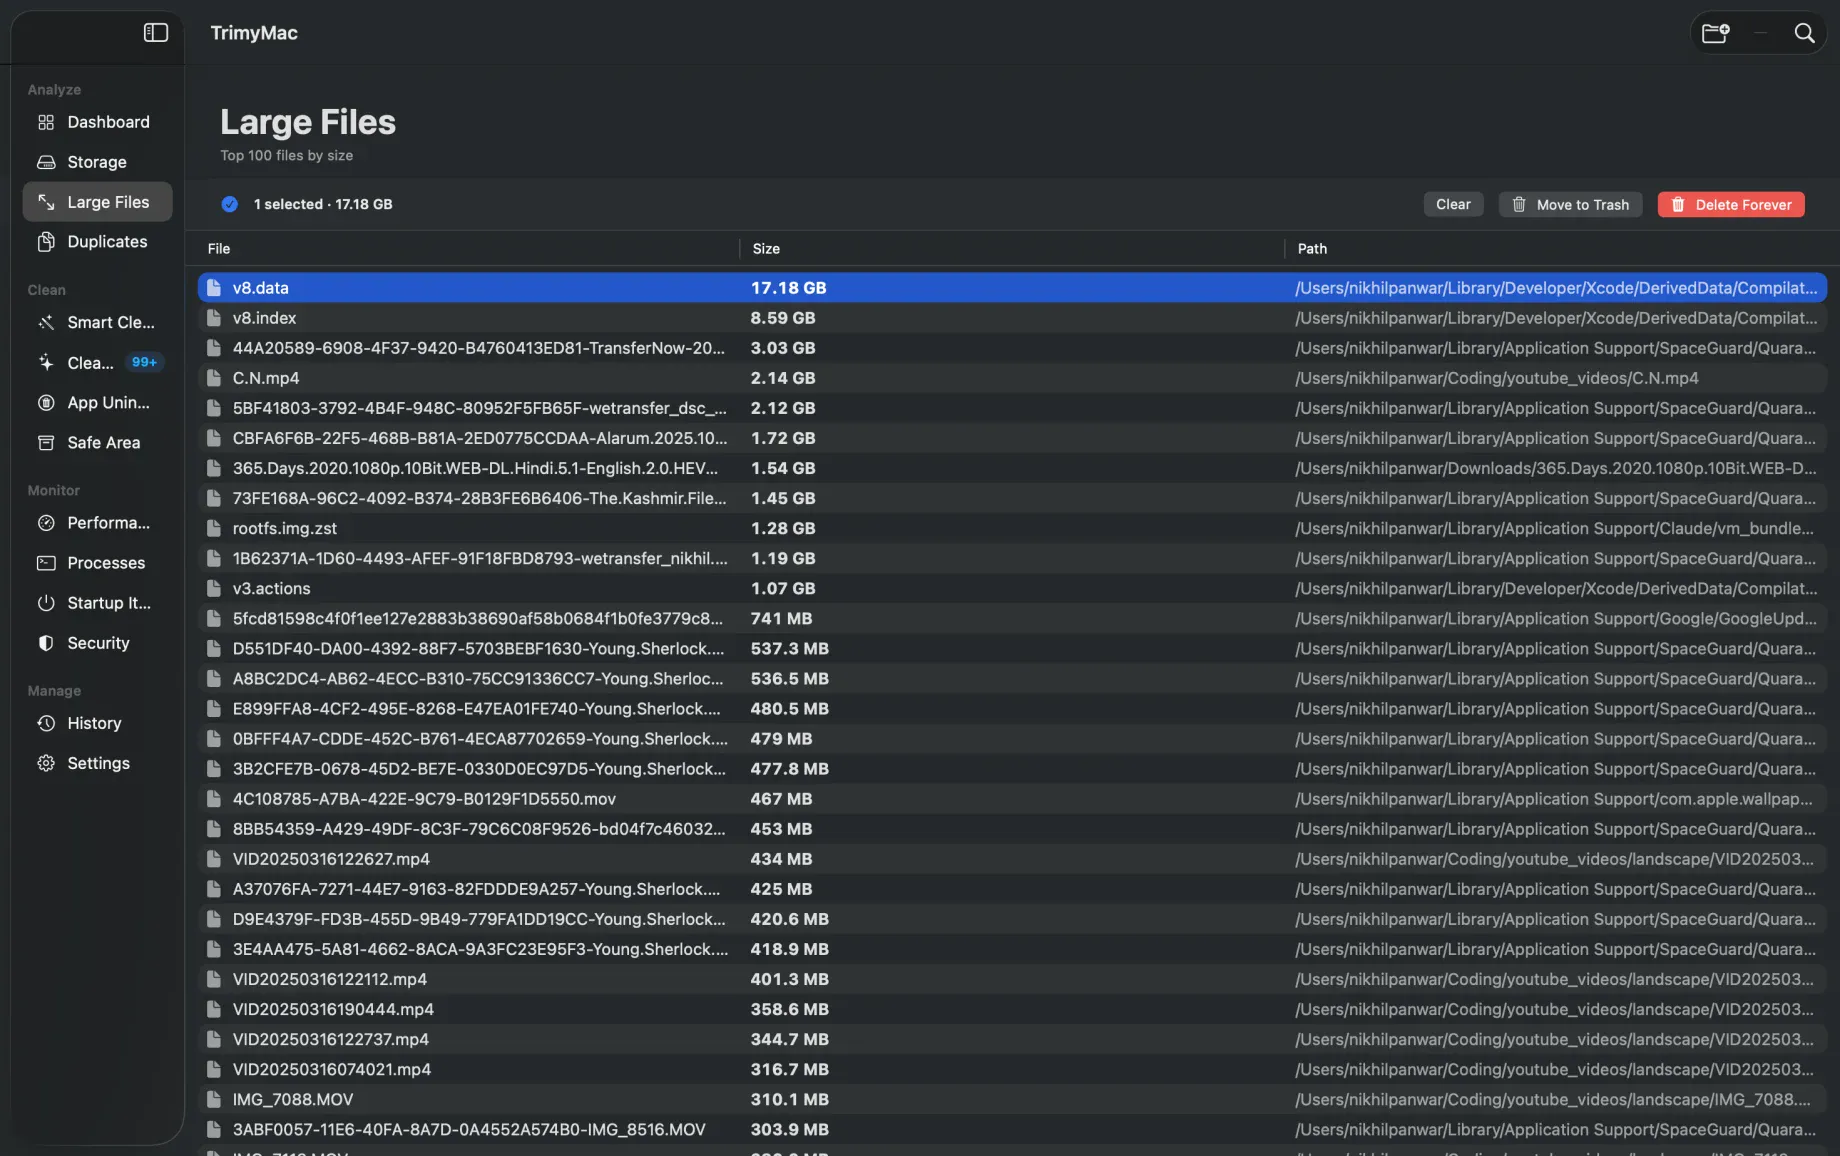Viewport: 1840px width, 1156px height.
Task: Select 3ABF0057 IMG_8516.MOV row
Action: (x=1012, y=1129)
